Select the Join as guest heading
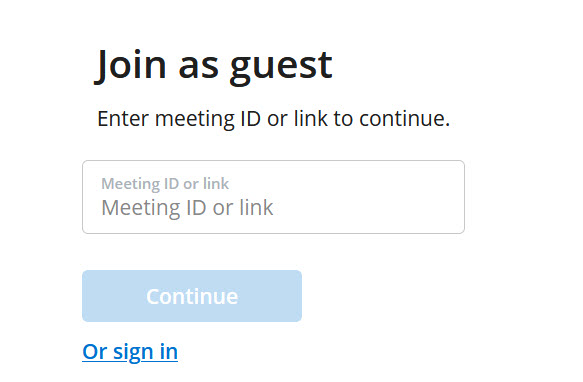 click(213, 66)
